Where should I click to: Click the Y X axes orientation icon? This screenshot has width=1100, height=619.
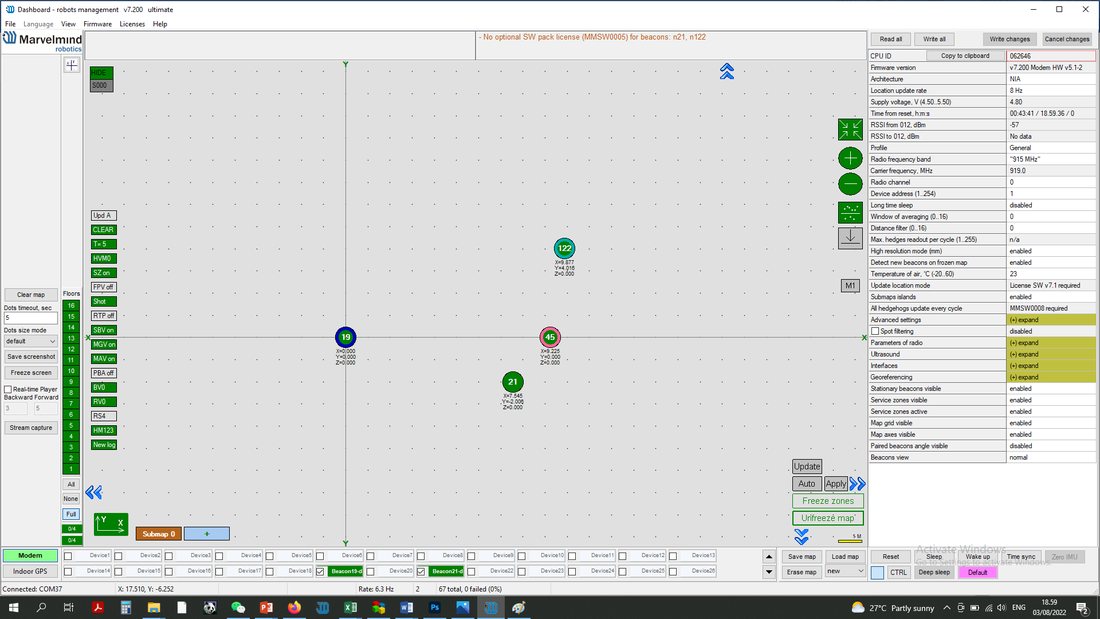click(x=111, y=524)
